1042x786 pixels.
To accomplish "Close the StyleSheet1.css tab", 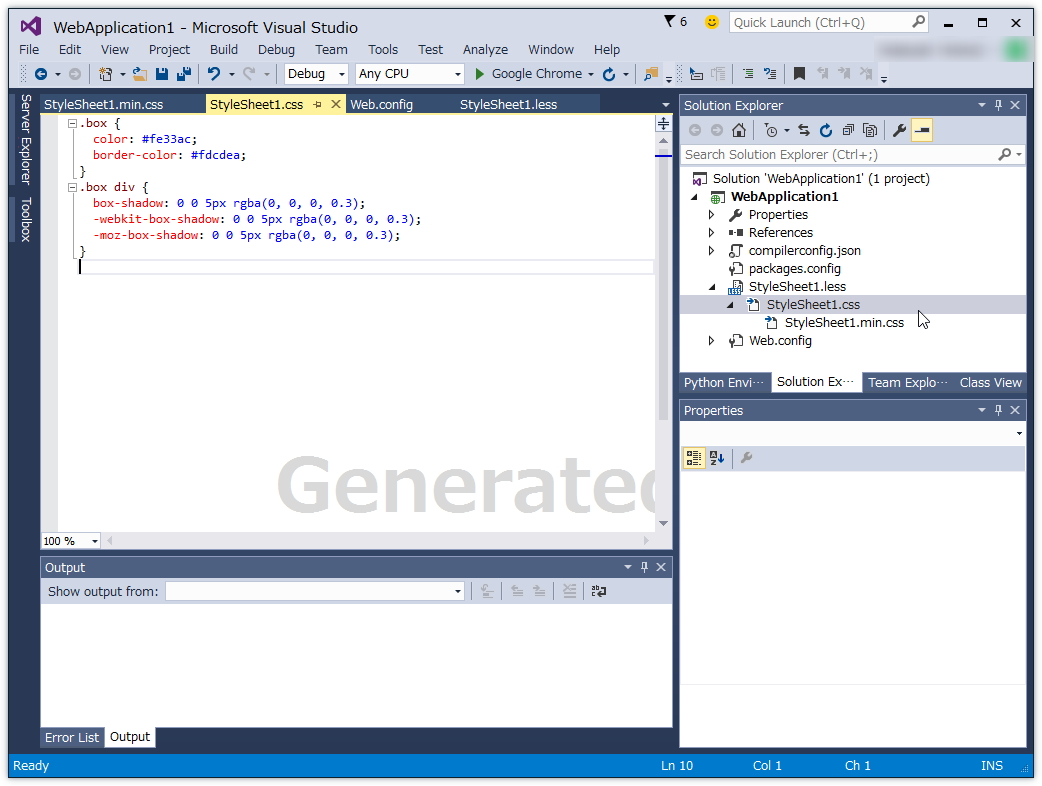I will pyautogui.click(x=336, y=104).
